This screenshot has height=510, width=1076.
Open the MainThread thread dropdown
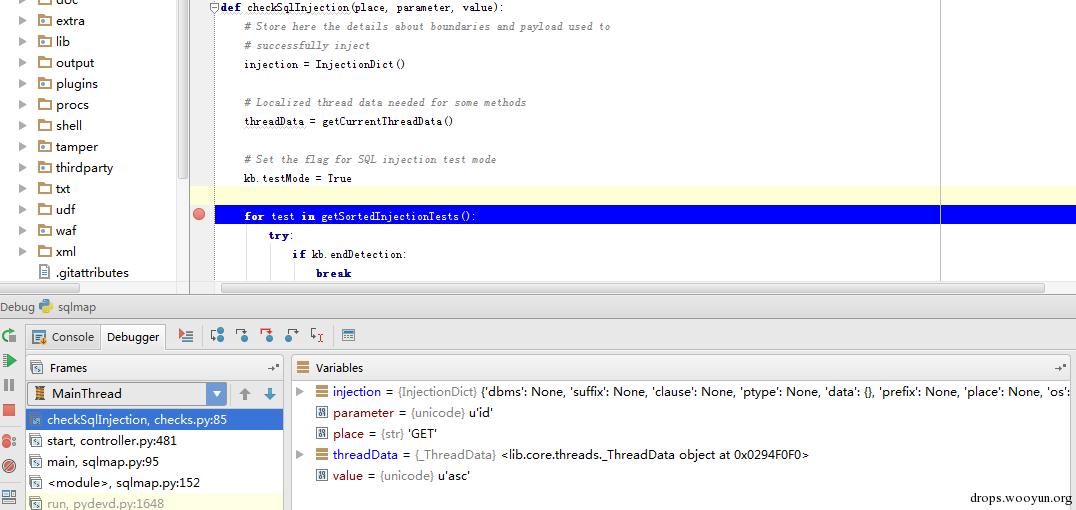[217, 394]
